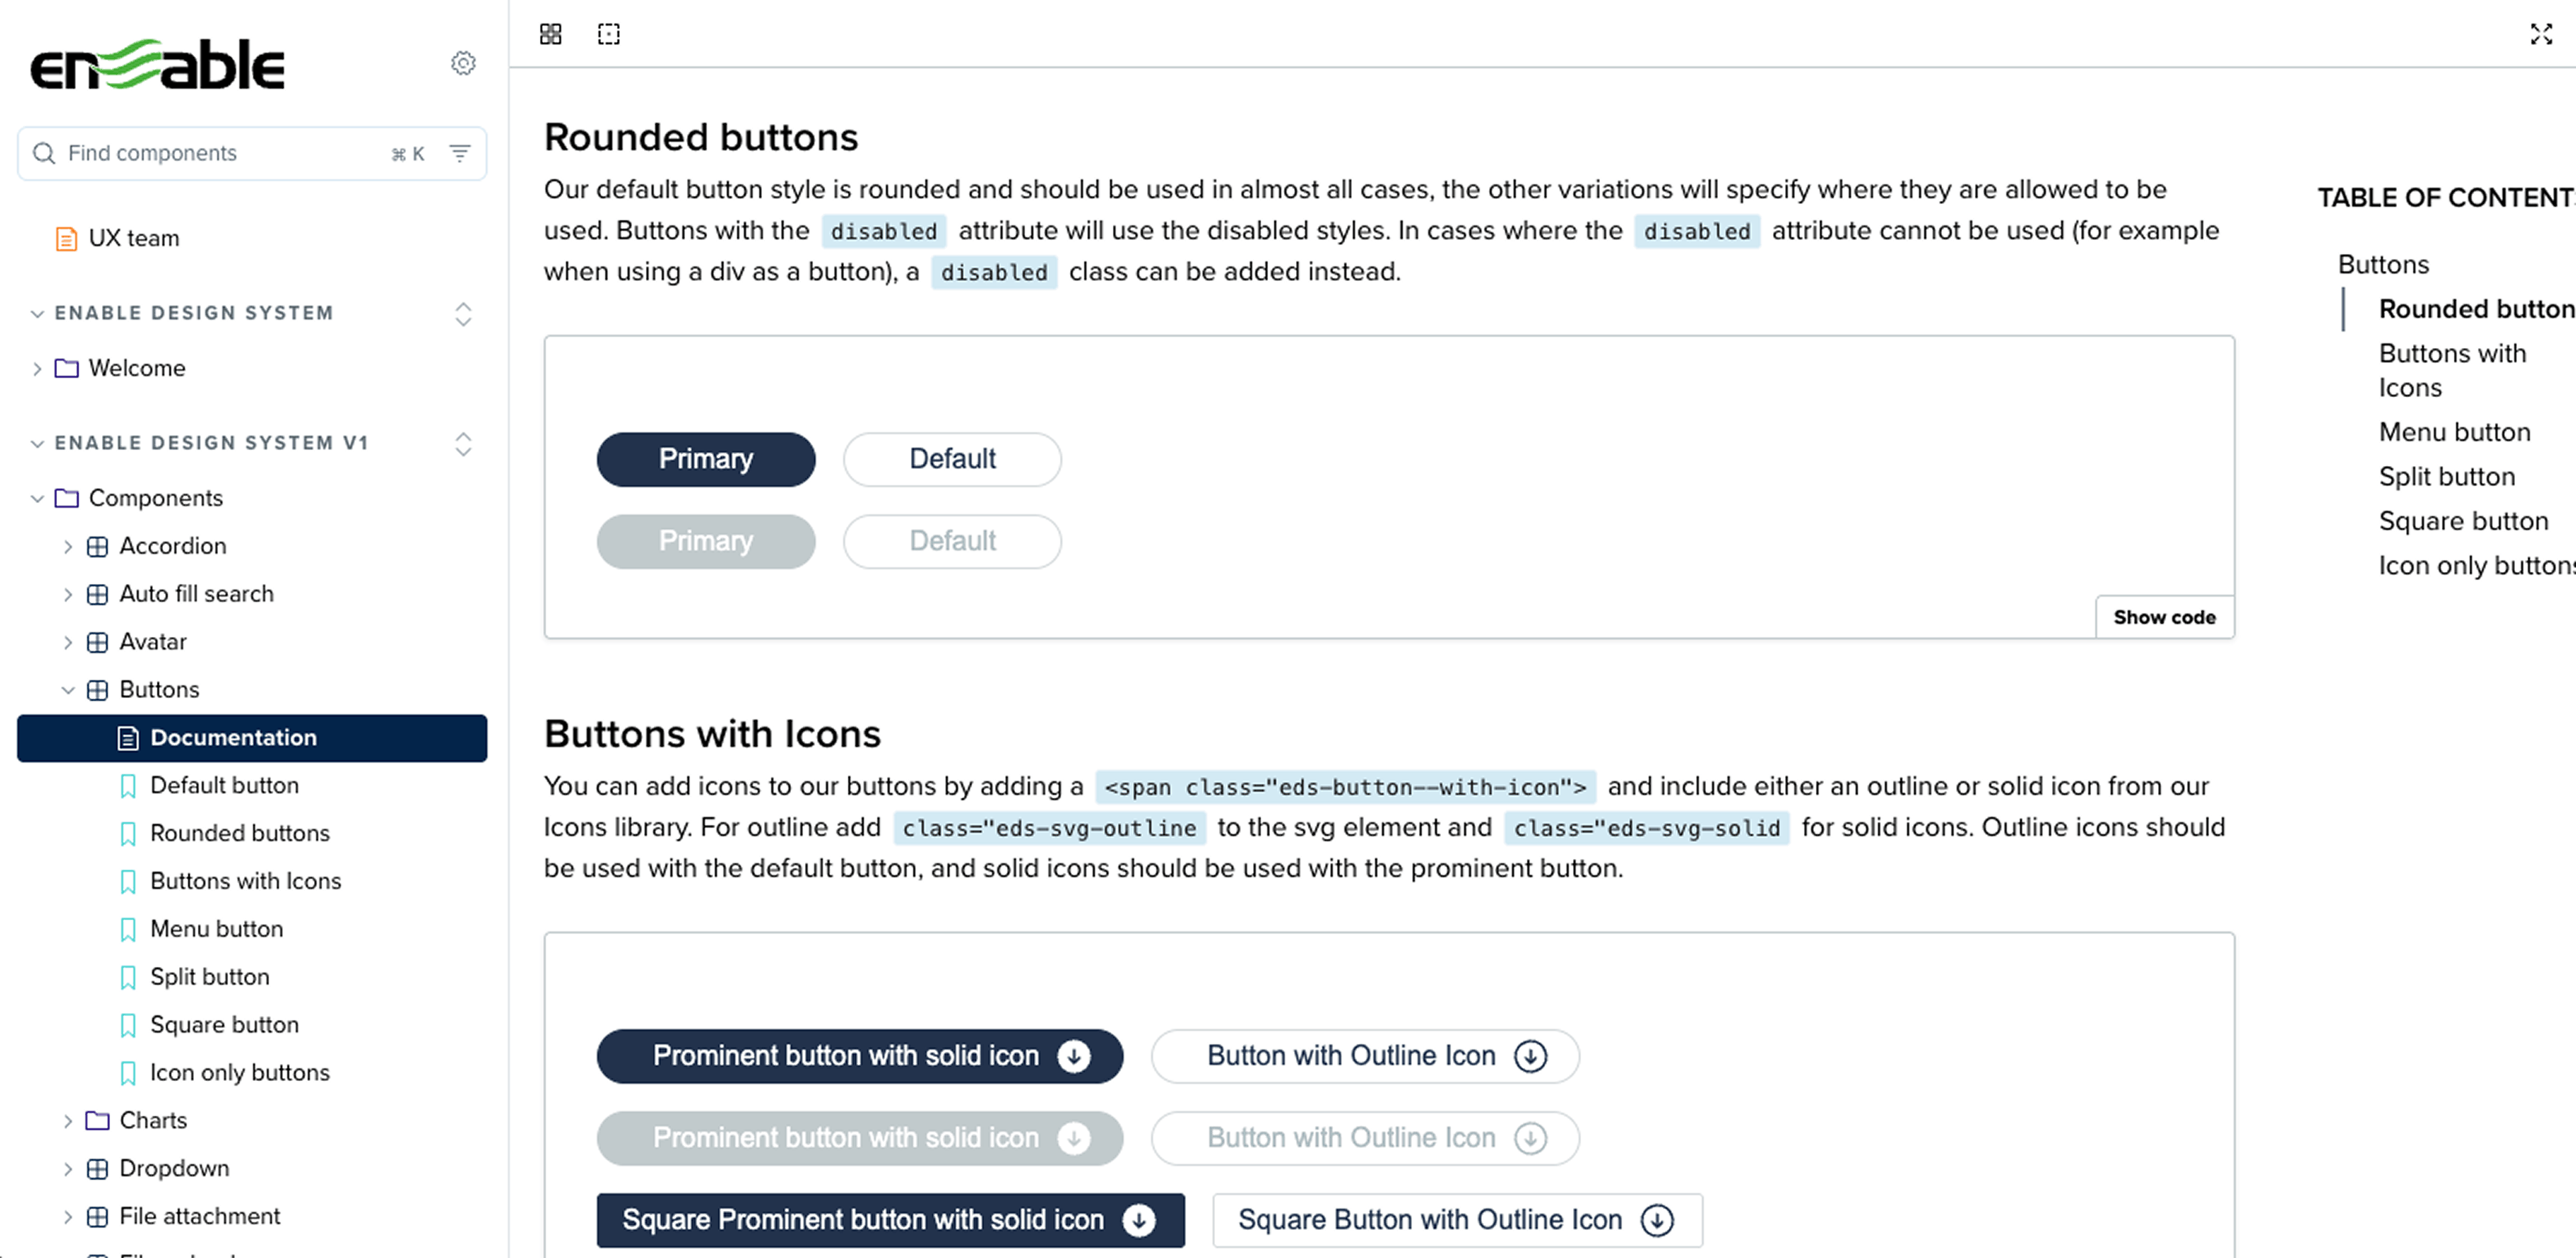Viewport: 2576px width, 1258px height.
Task: Click the Welcome folder icon
Action: (x=67, y=368)
